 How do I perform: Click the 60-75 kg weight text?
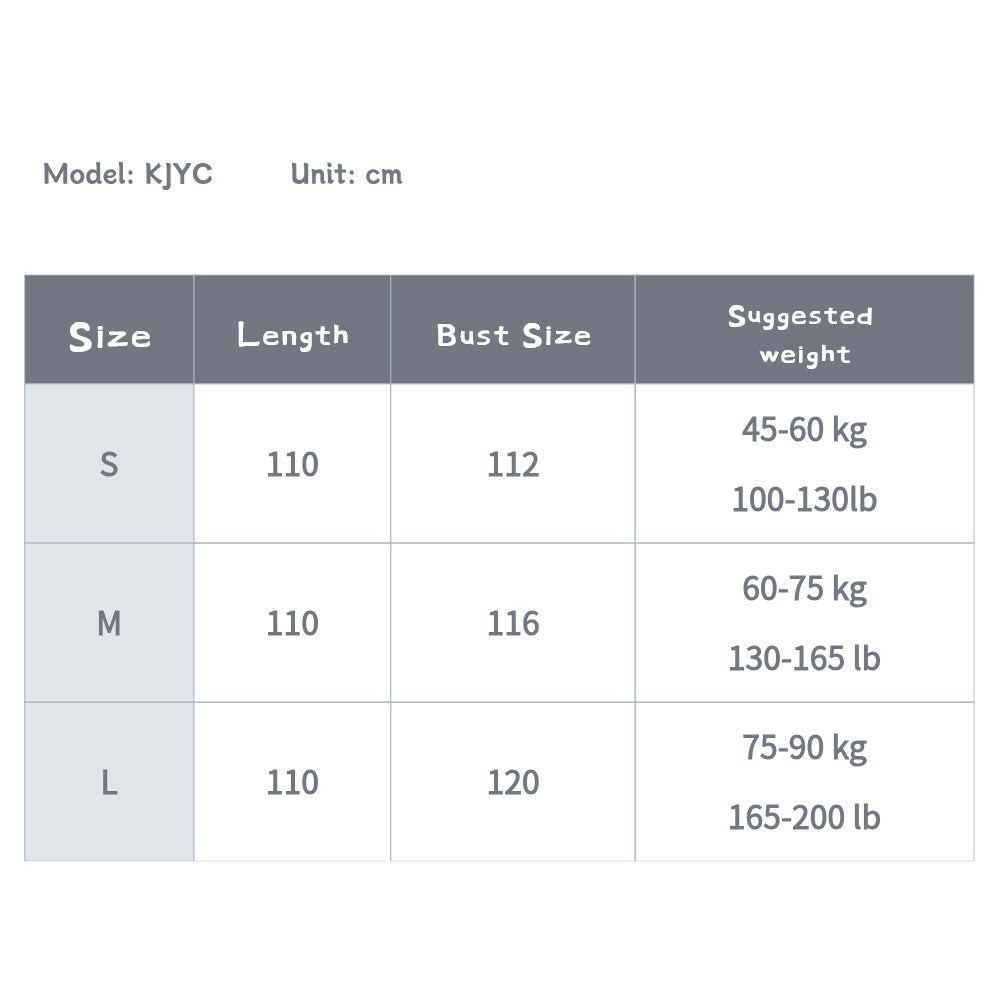804,589
